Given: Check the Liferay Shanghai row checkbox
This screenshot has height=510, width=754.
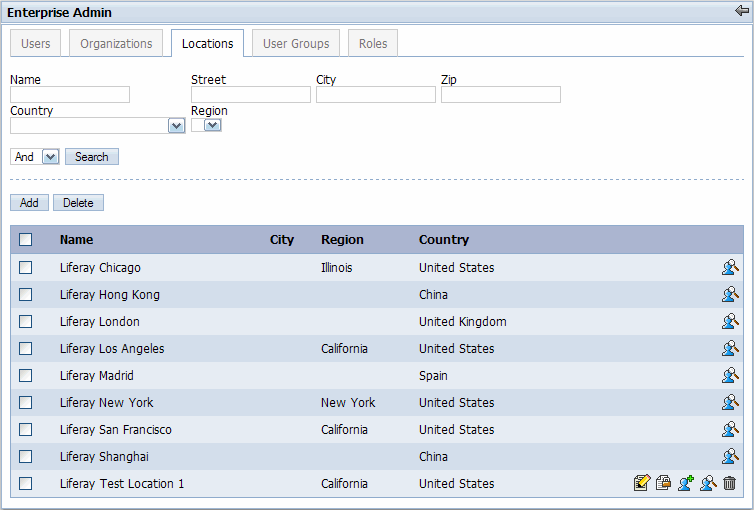Looking at the screenshot, I should pyautogui.click(x=25, y=456).
